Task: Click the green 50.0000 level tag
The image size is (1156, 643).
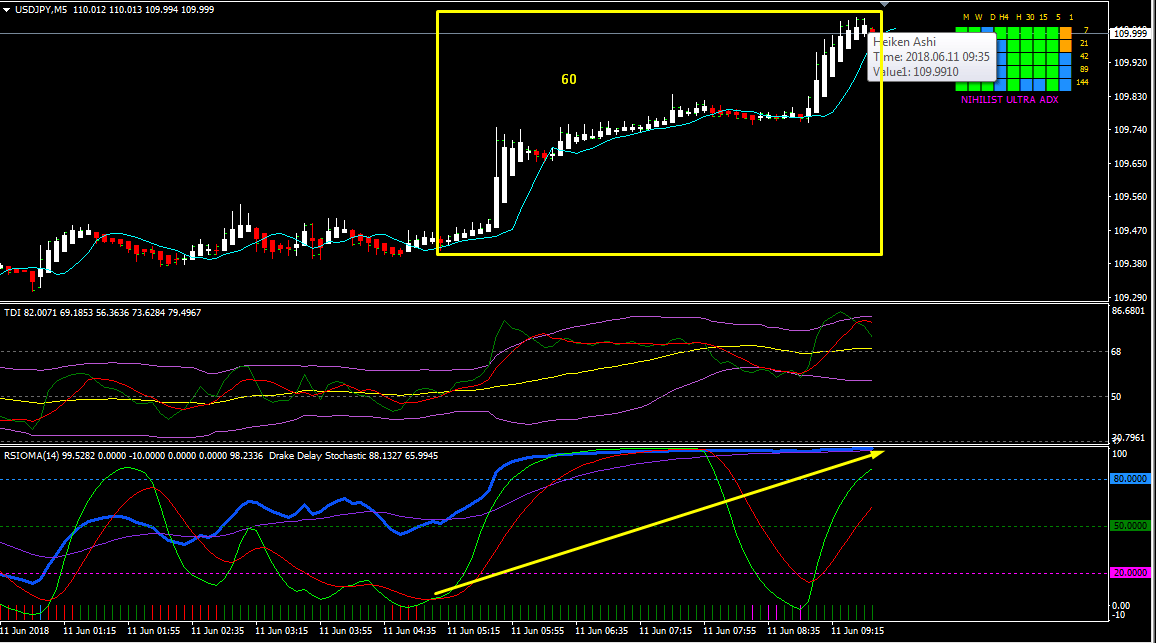Action: click(x=1130, y=526)
